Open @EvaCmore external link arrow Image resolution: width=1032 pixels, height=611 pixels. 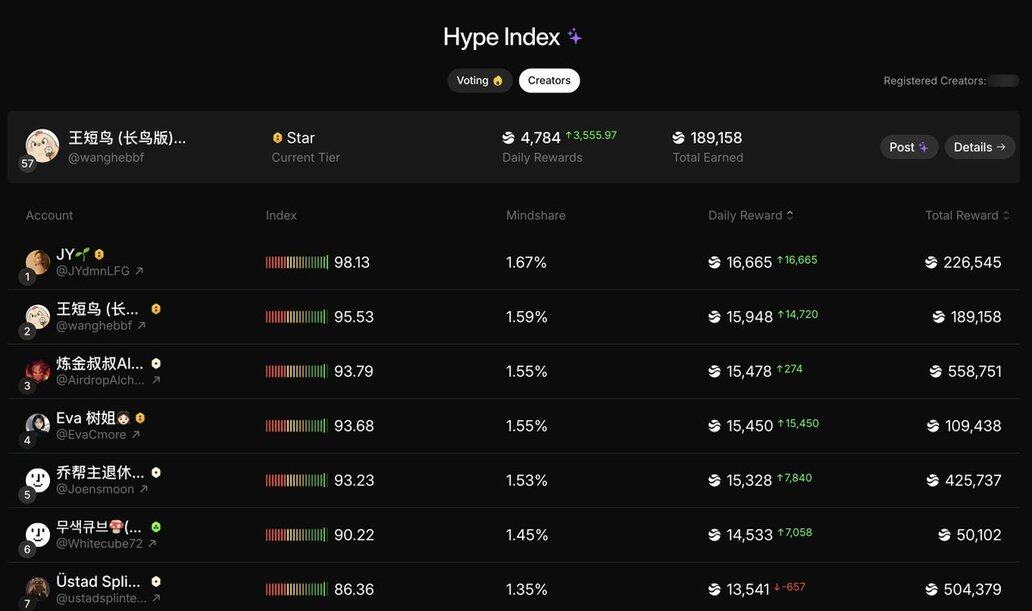coord(136,435)
